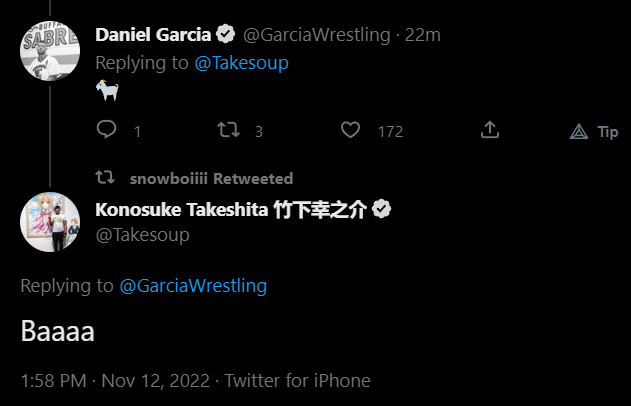
Task: Open the snowboiiii Retweeted link
Action: pyautogui.click(x=211, y=178)
